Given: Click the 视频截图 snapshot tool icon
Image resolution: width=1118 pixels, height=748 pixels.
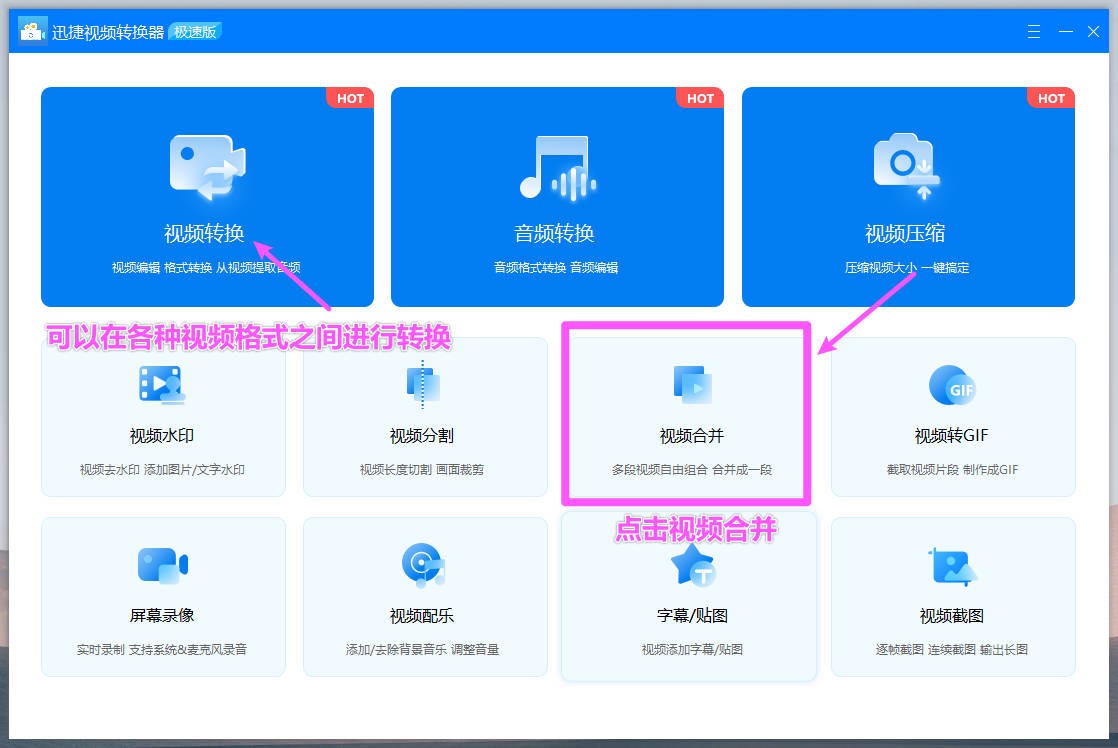Looking at the screenshot, I should coord(951,563).
